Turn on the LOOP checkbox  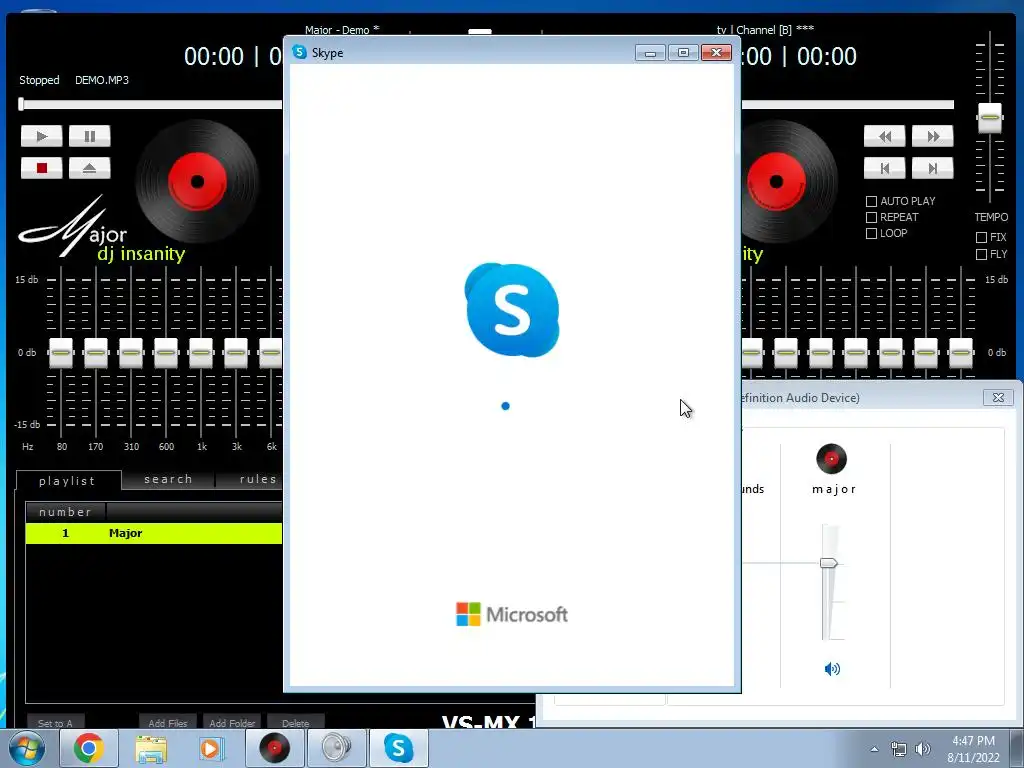click(x=871, y=233)
